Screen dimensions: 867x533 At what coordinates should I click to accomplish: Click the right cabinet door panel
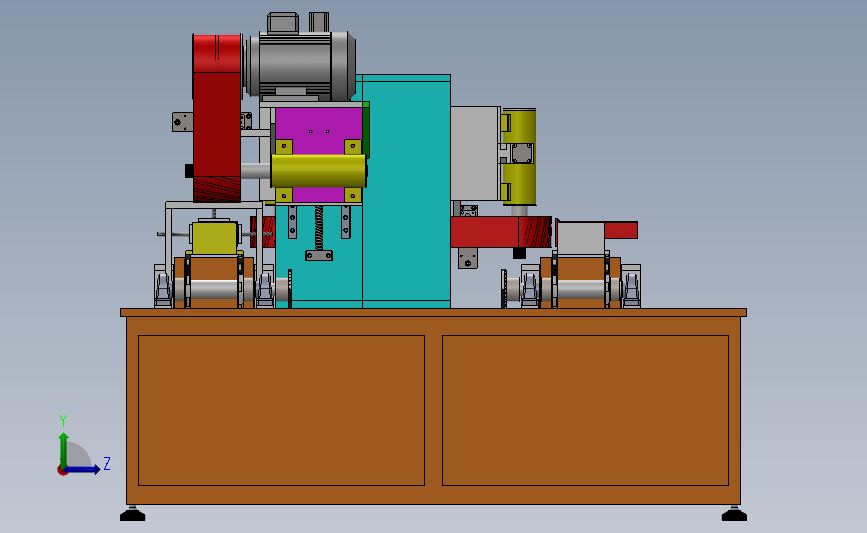[x=586, y=410]
